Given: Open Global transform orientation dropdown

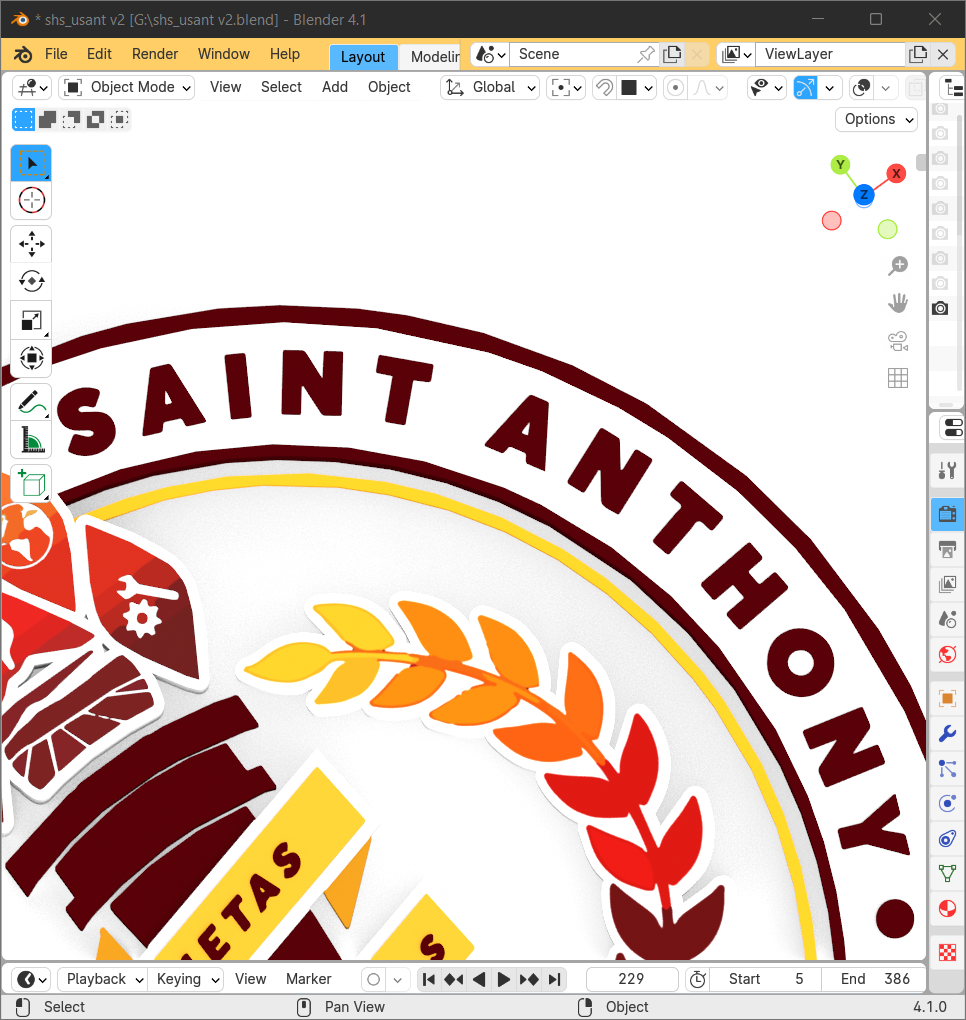Looking at the screenshot, I should [x=490, y=87].
